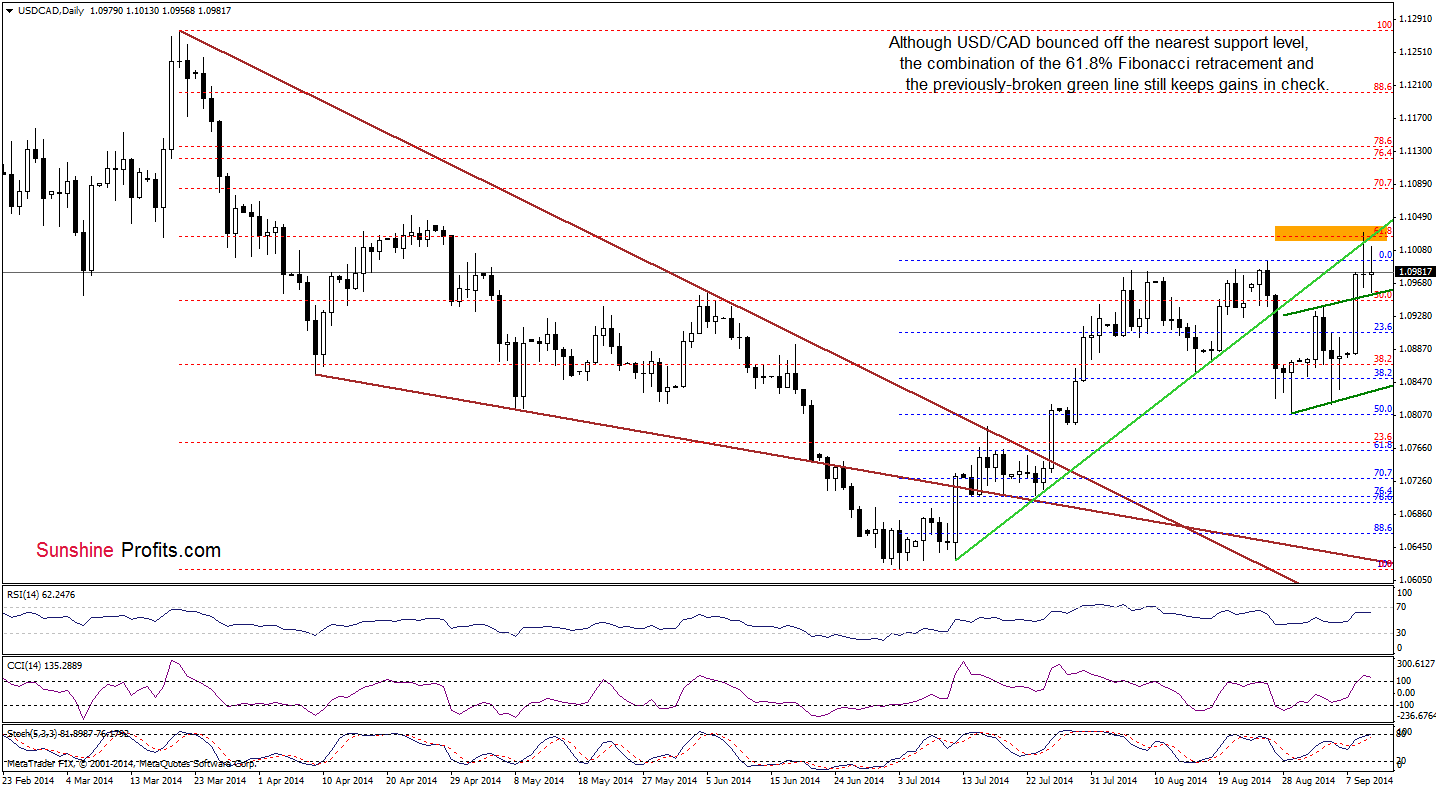Screen dimensions: 1436x789
Task: Click the 1.08870 price axis label
Action: pos(1413,349)
